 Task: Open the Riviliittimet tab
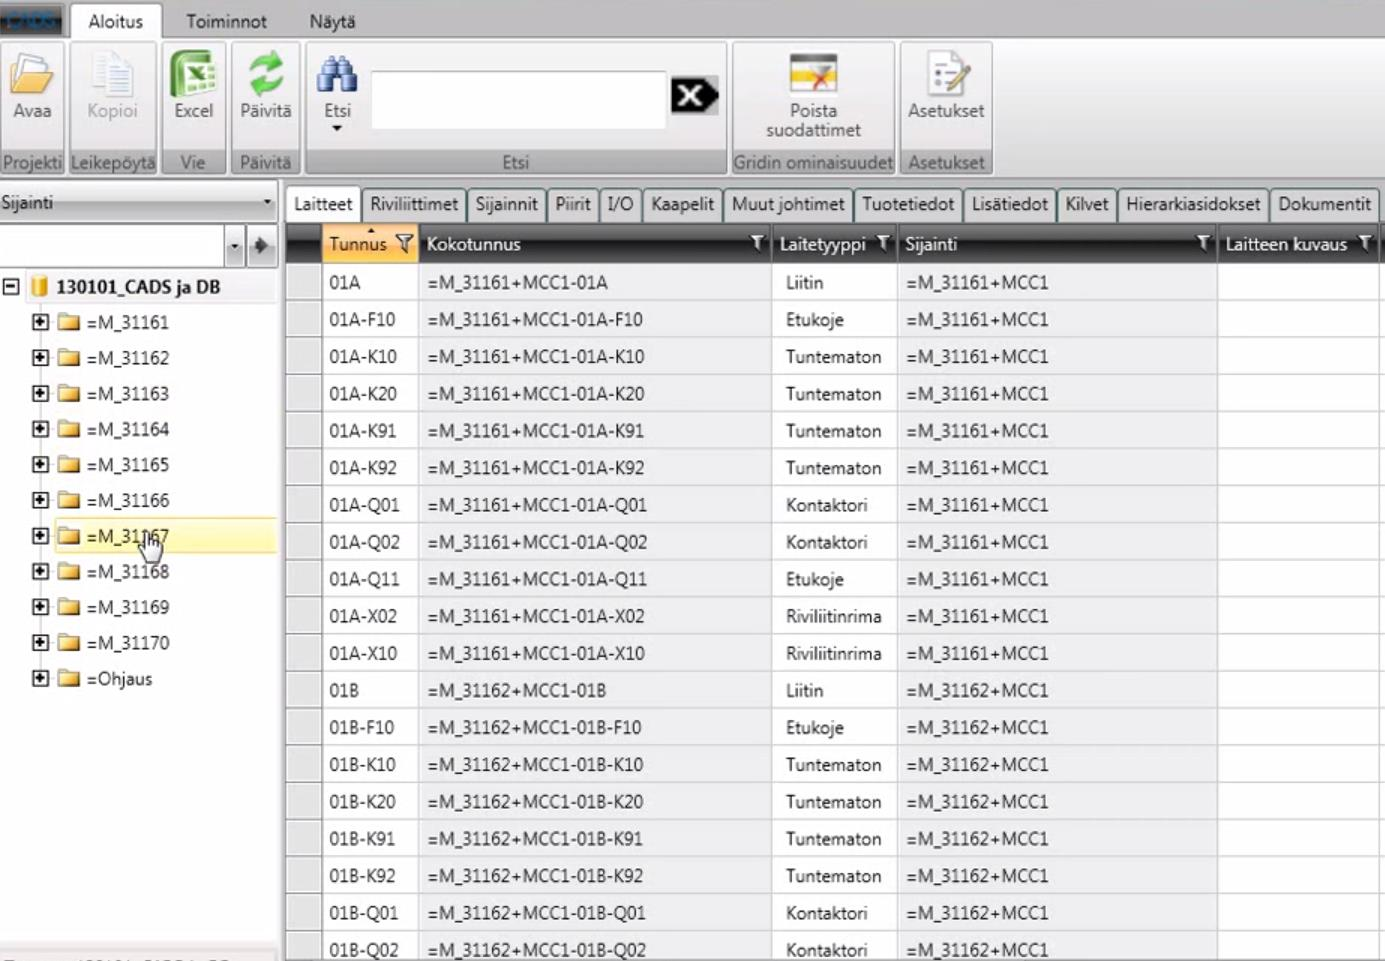click(x=414, y=204)
